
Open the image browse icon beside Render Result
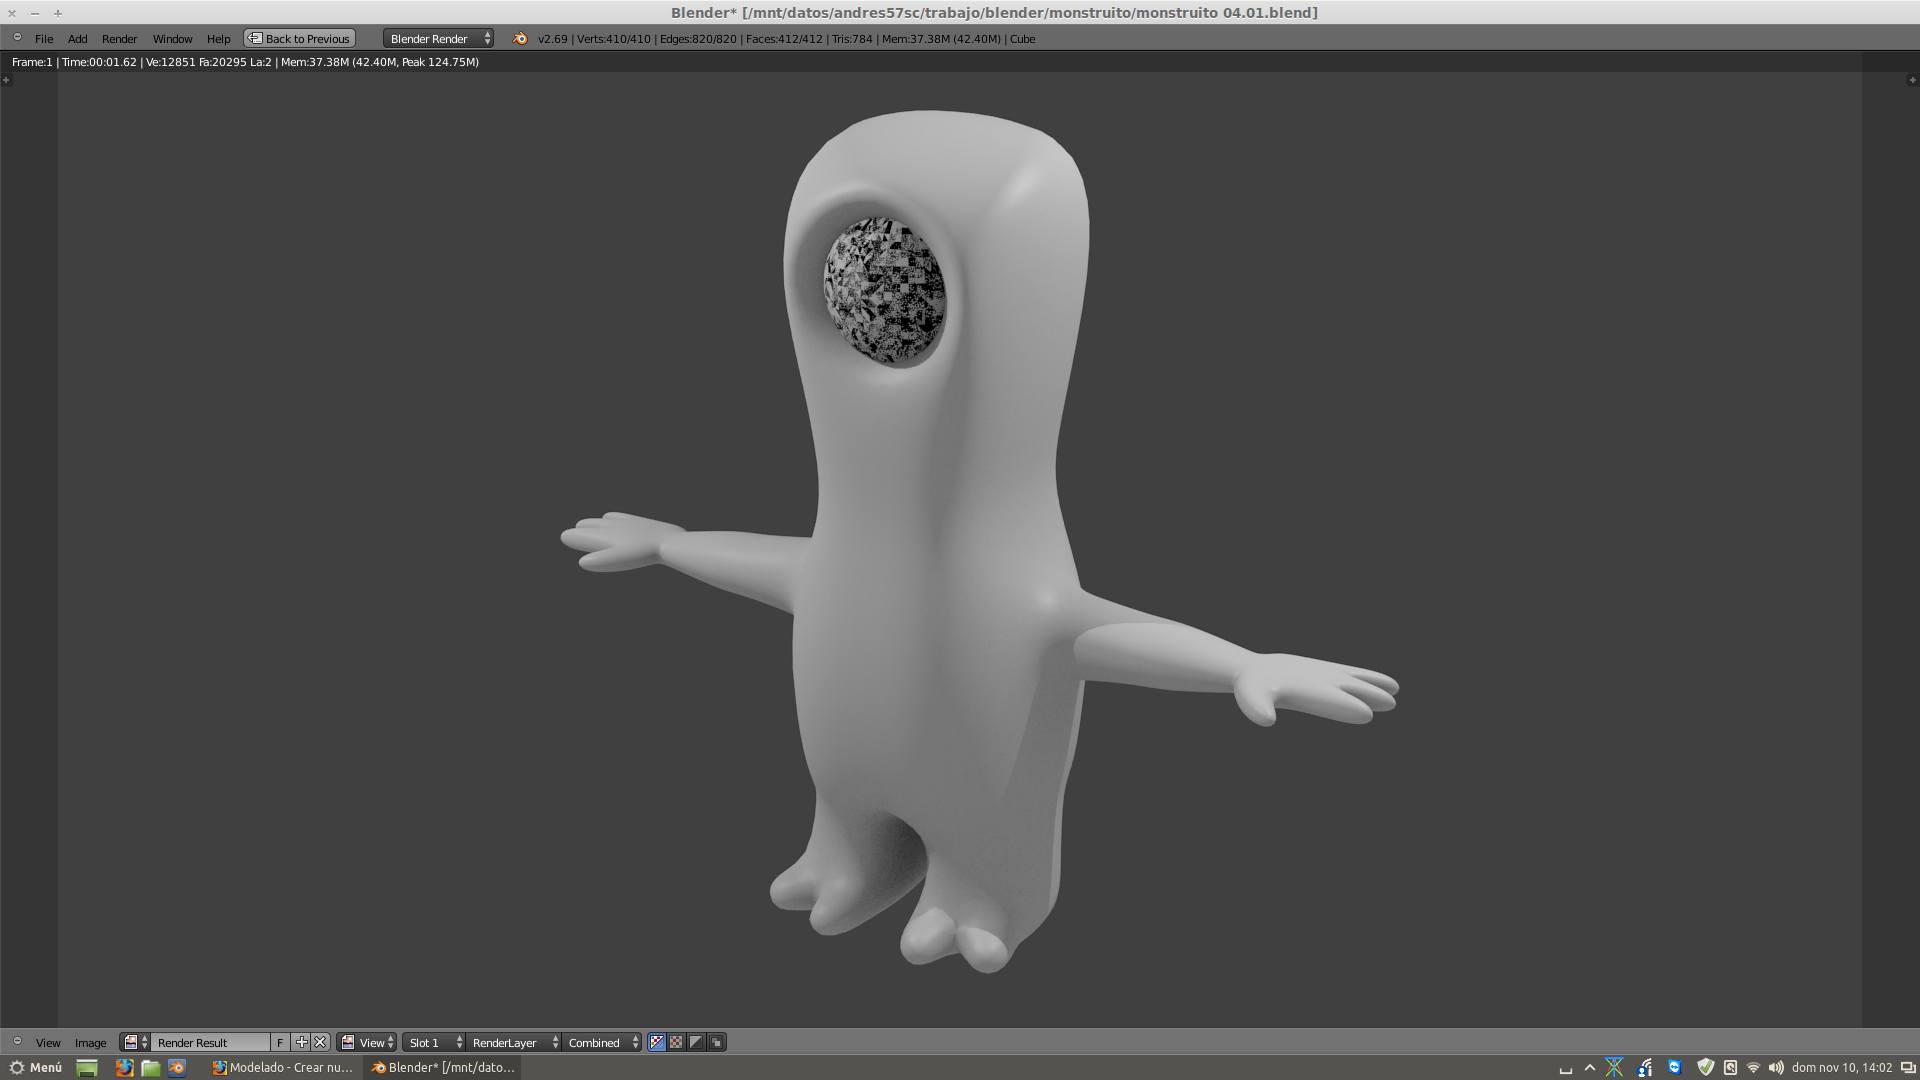[134, 1042]
